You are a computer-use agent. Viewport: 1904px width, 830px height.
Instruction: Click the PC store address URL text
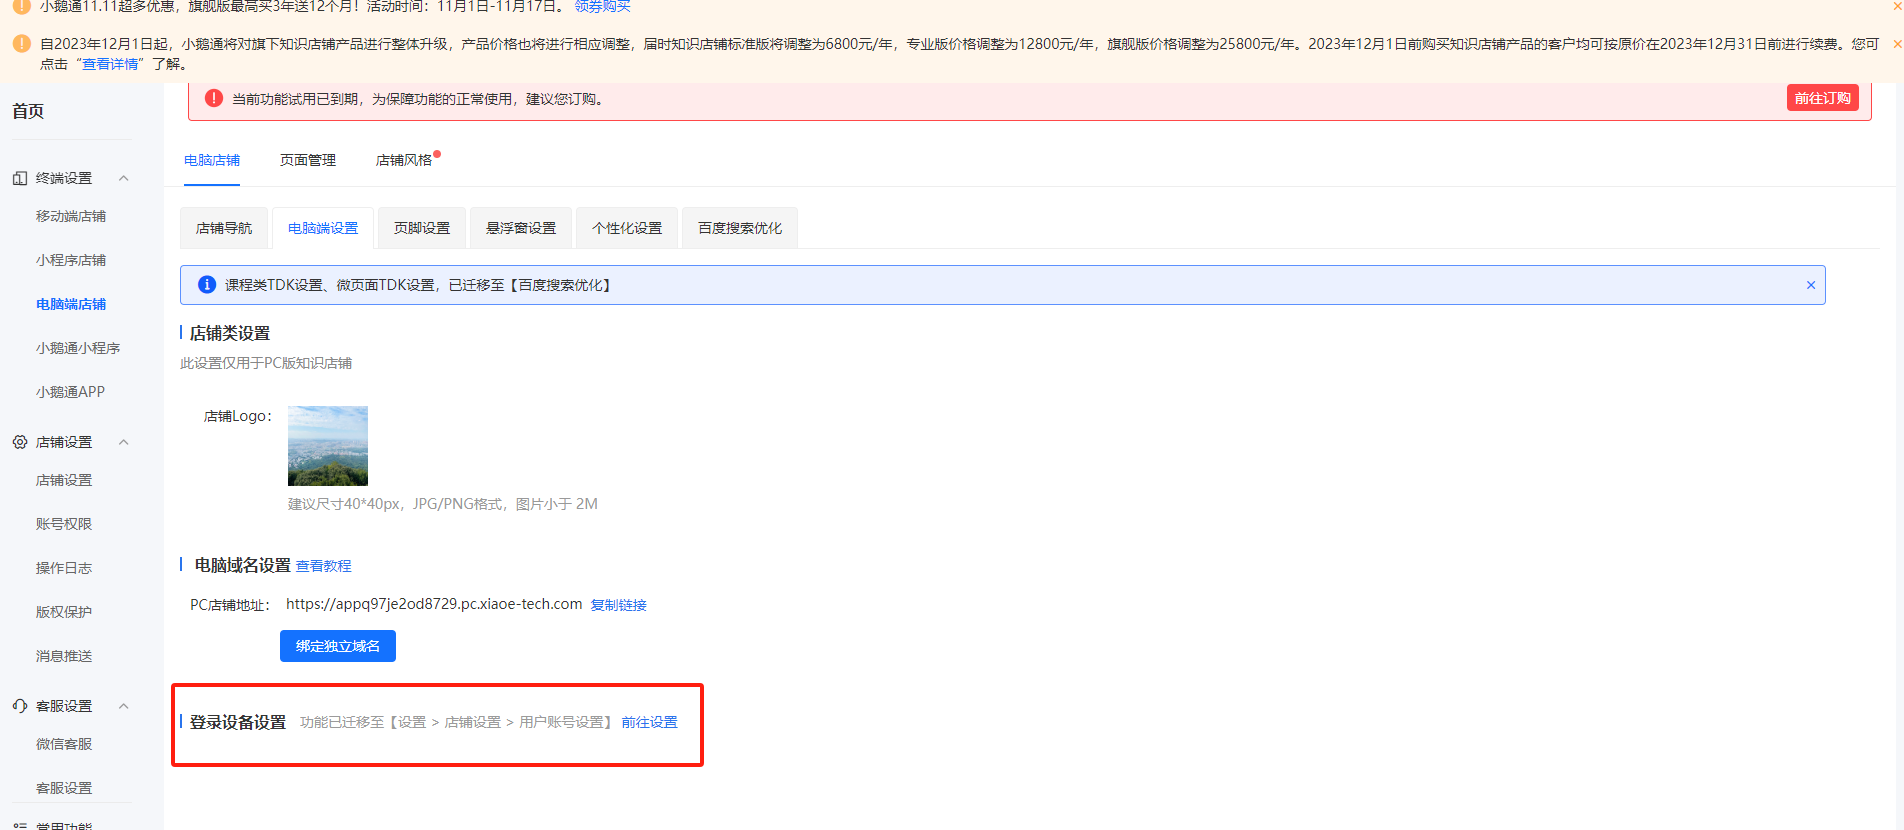tap(434, 604)
